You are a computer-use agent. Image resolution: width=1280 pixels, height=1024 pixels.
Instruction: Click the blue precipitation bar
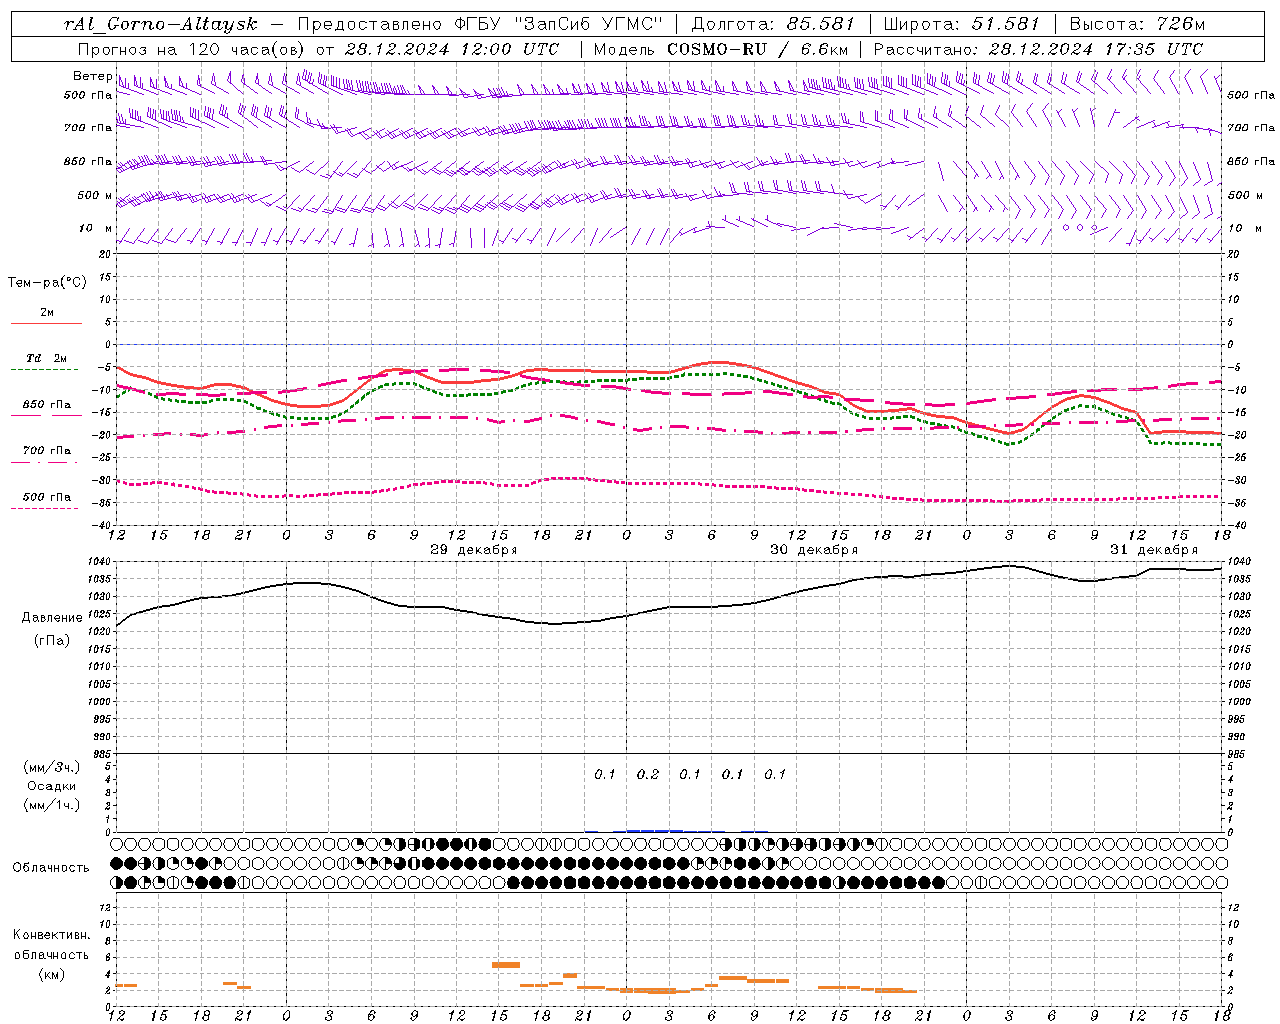[x=654, y=830]
